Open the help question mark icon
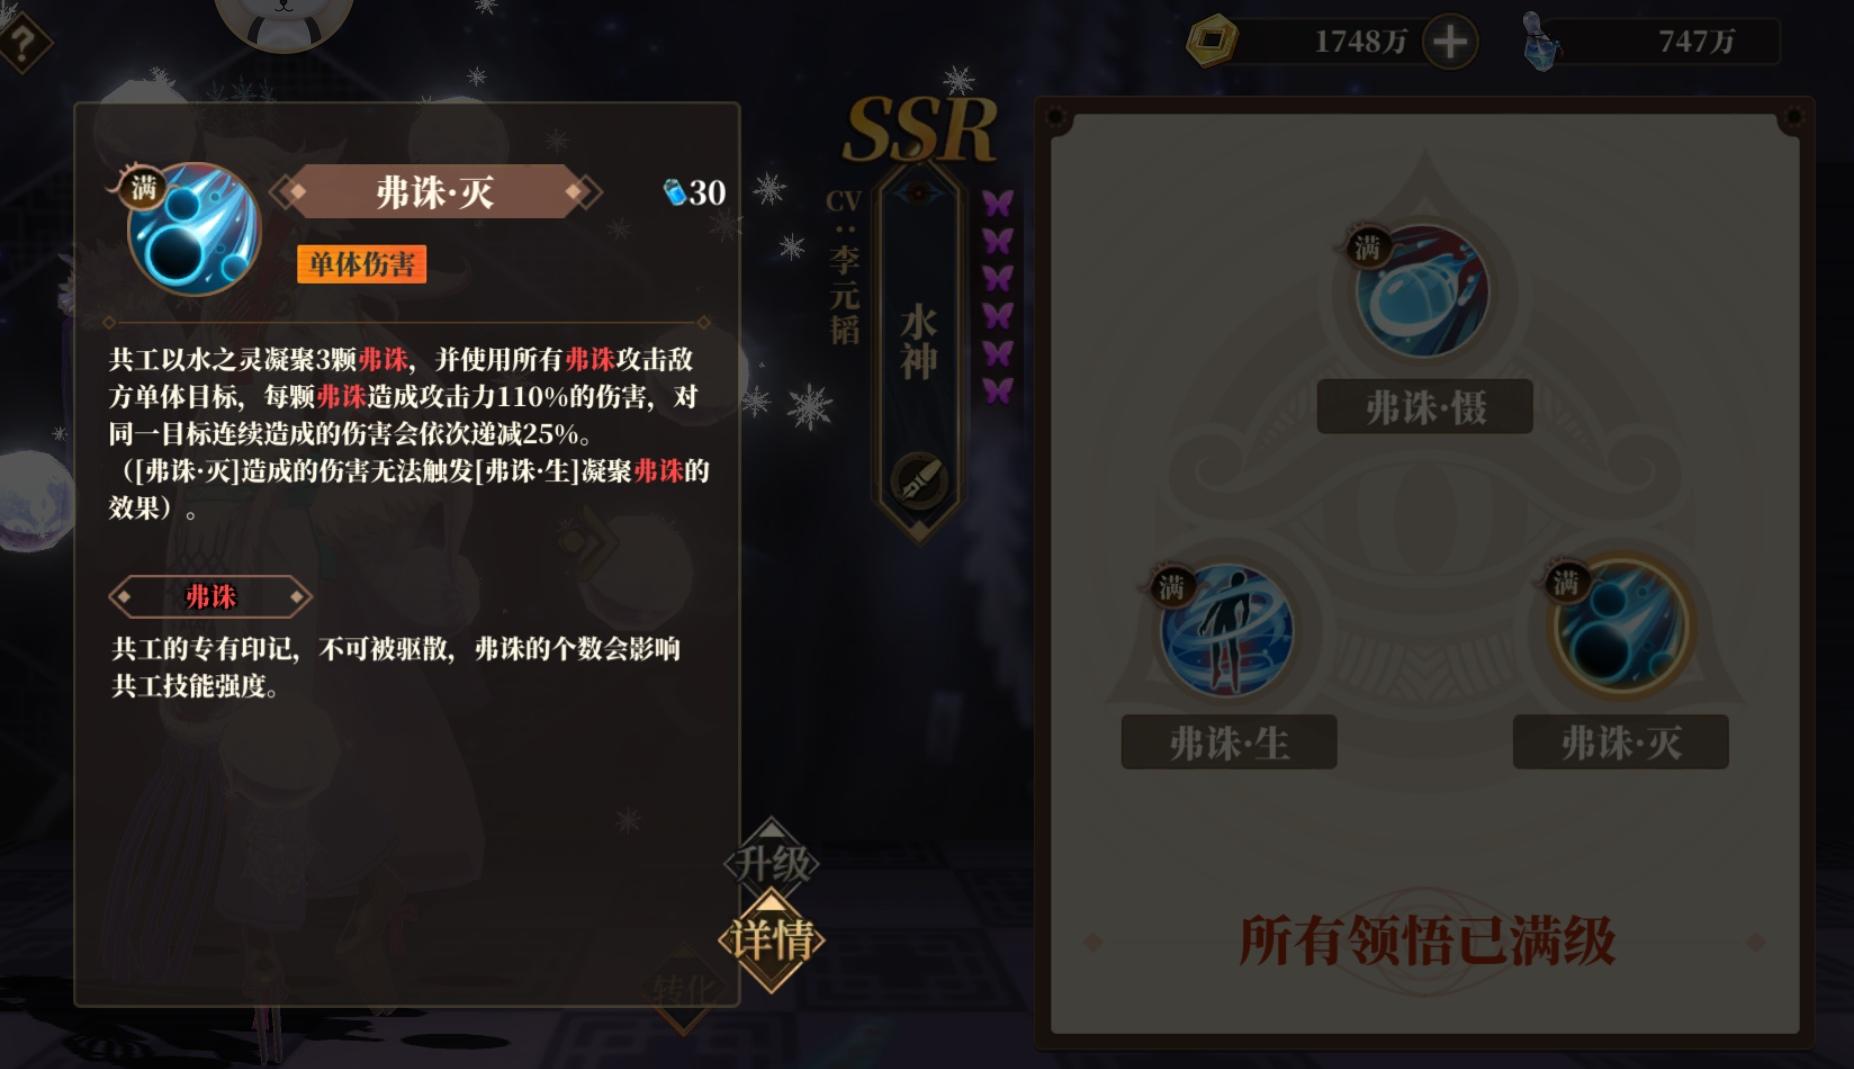 tap(22, 42)
